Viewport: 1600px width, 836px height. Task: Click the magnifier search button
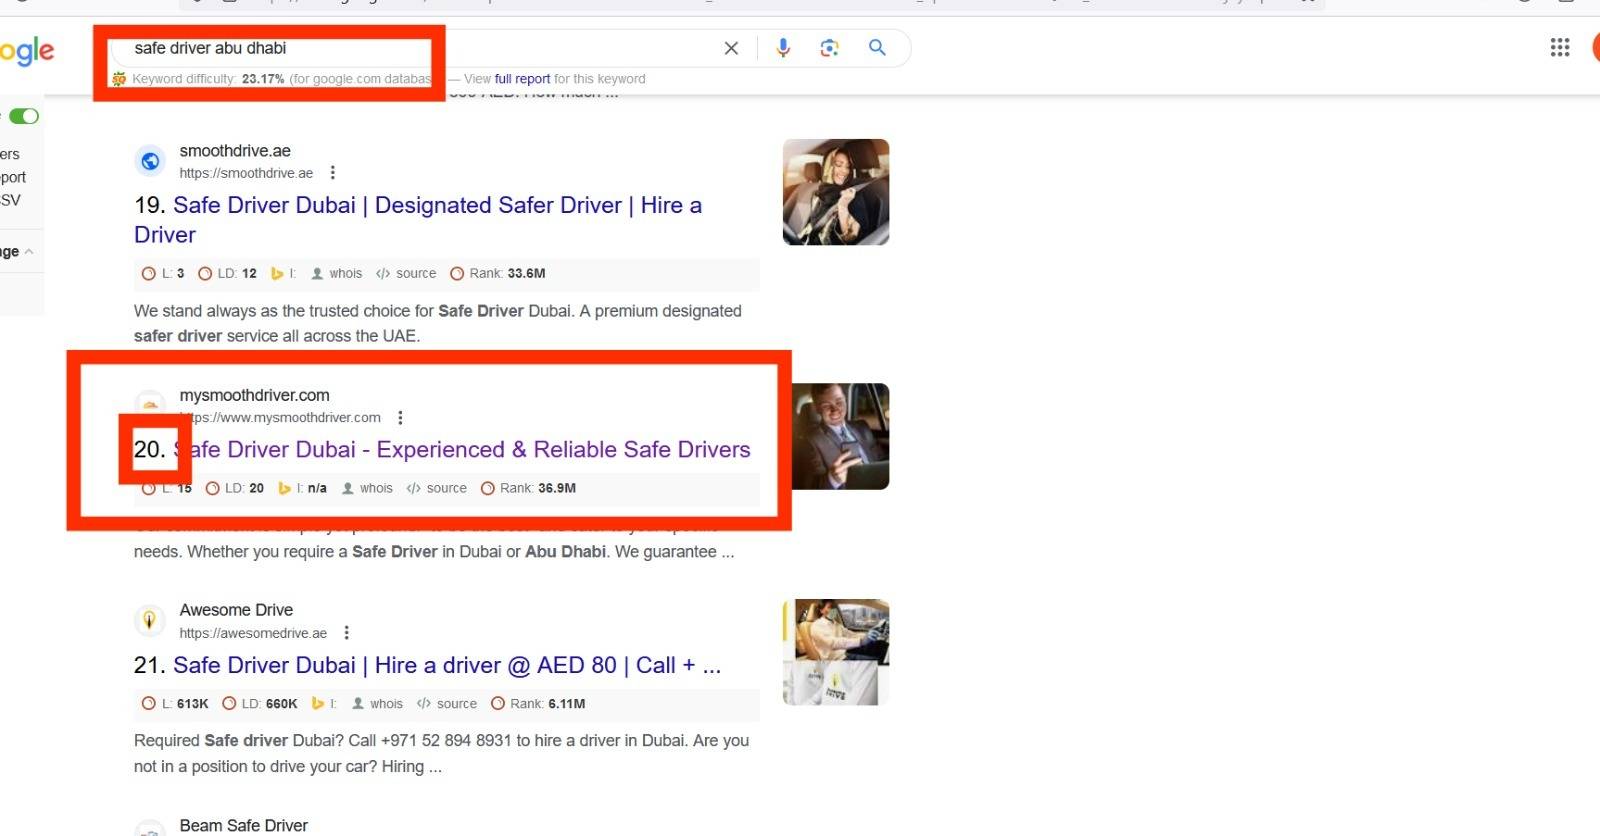point(877,47)
